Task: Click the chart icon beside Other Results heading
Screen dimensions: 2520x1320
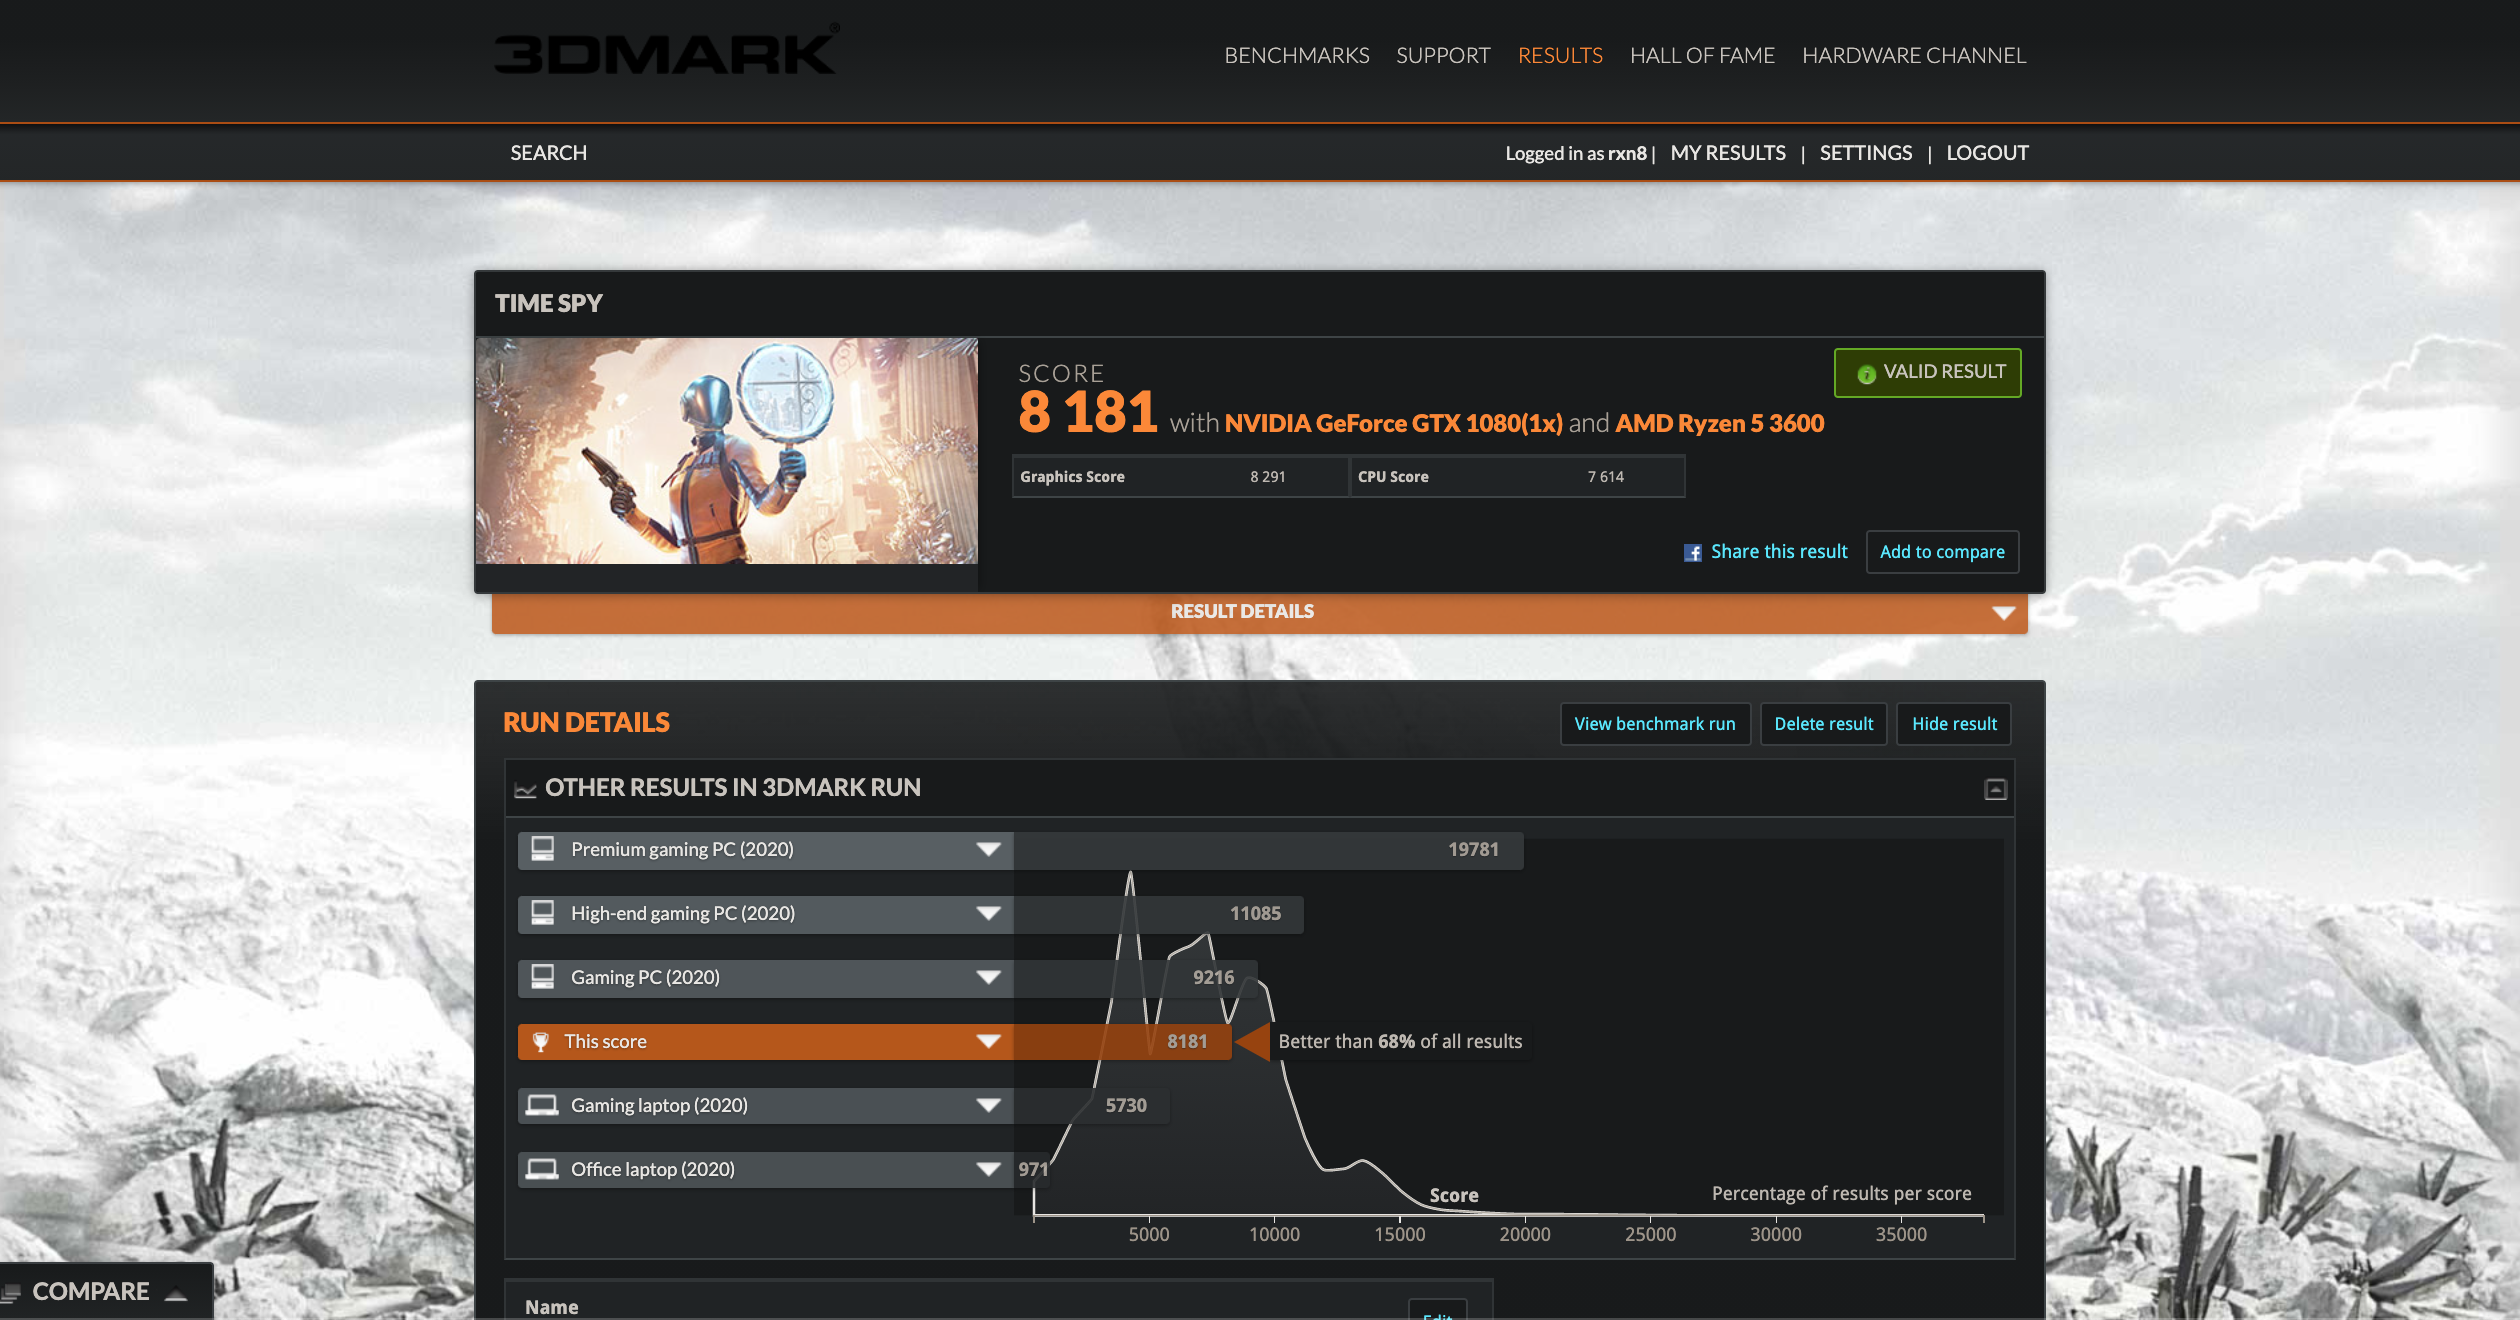Action: point(525,790)
